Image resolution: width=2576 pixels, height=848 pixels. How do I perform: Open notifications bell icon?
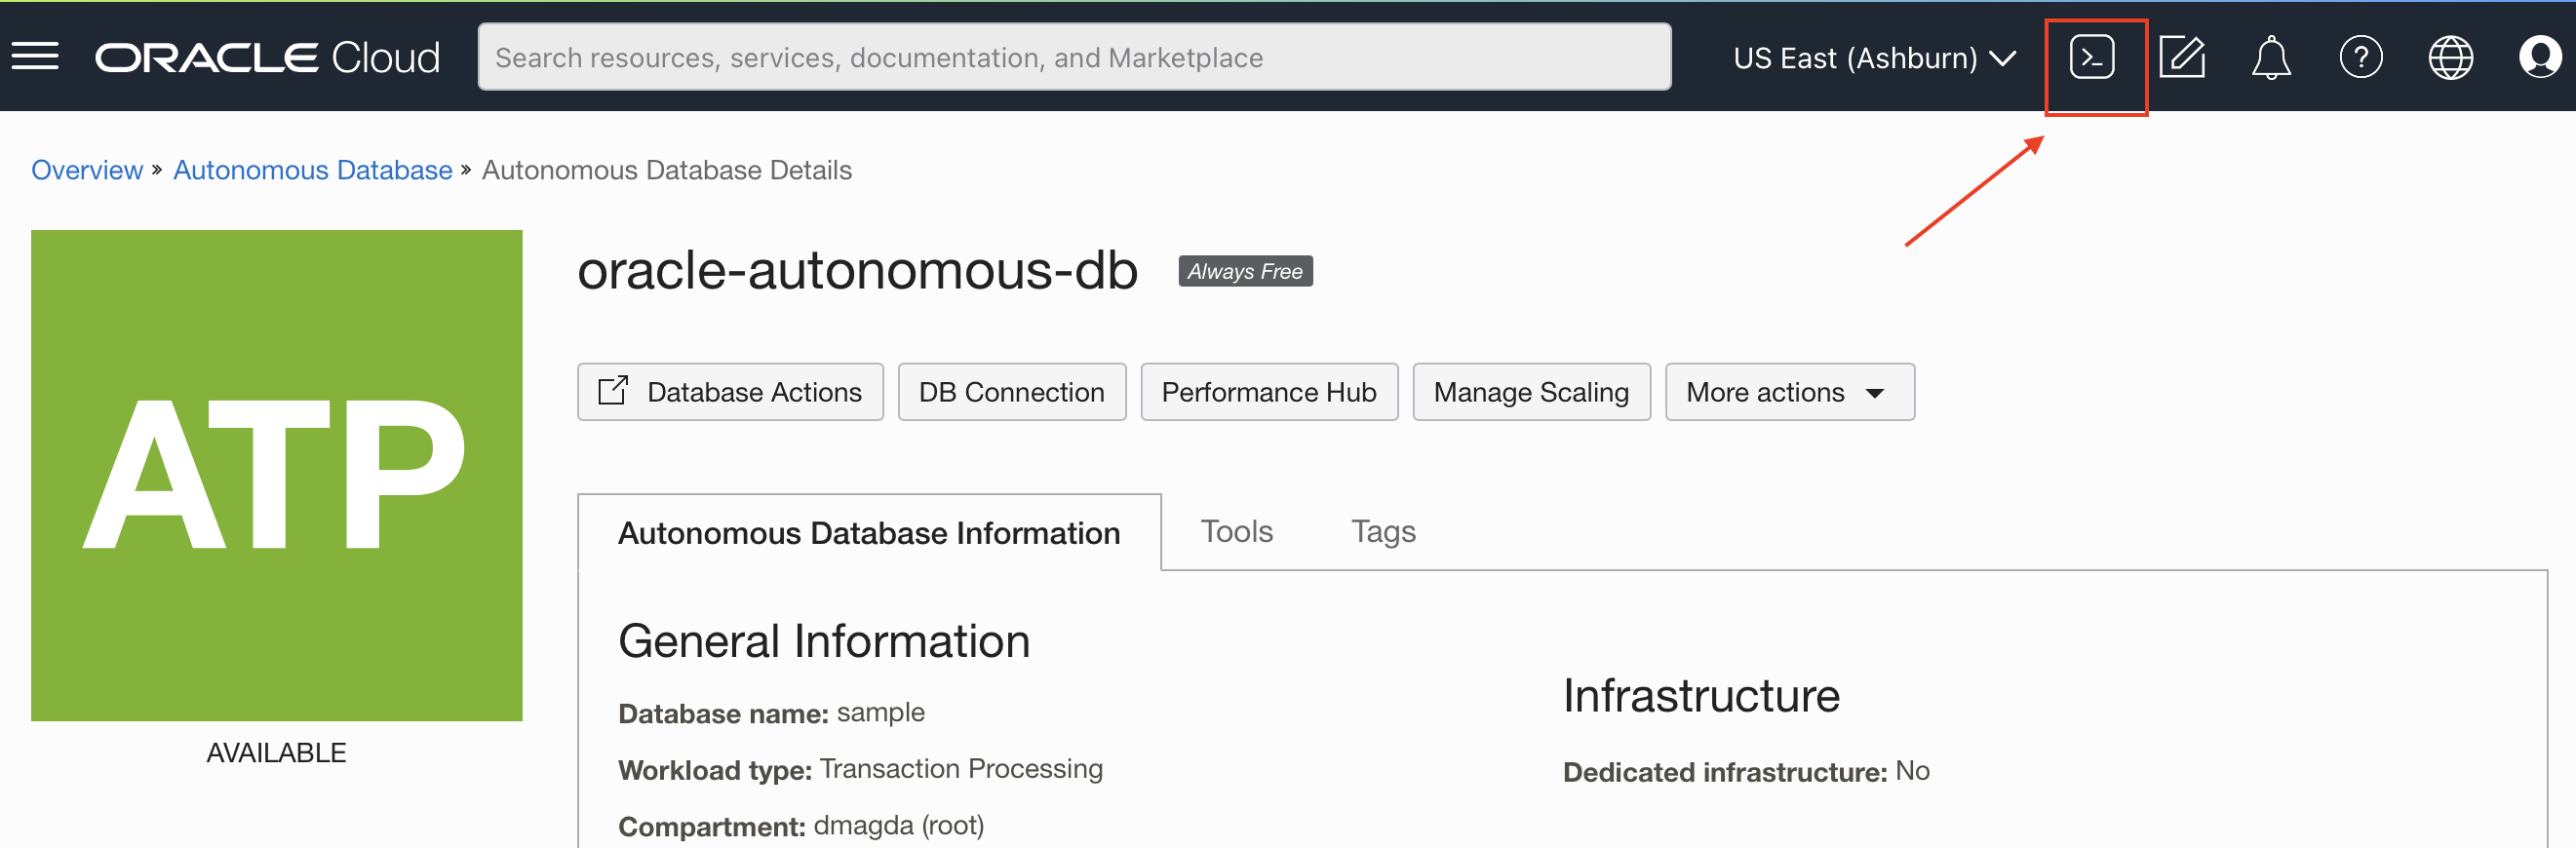tap(2271, 57)
